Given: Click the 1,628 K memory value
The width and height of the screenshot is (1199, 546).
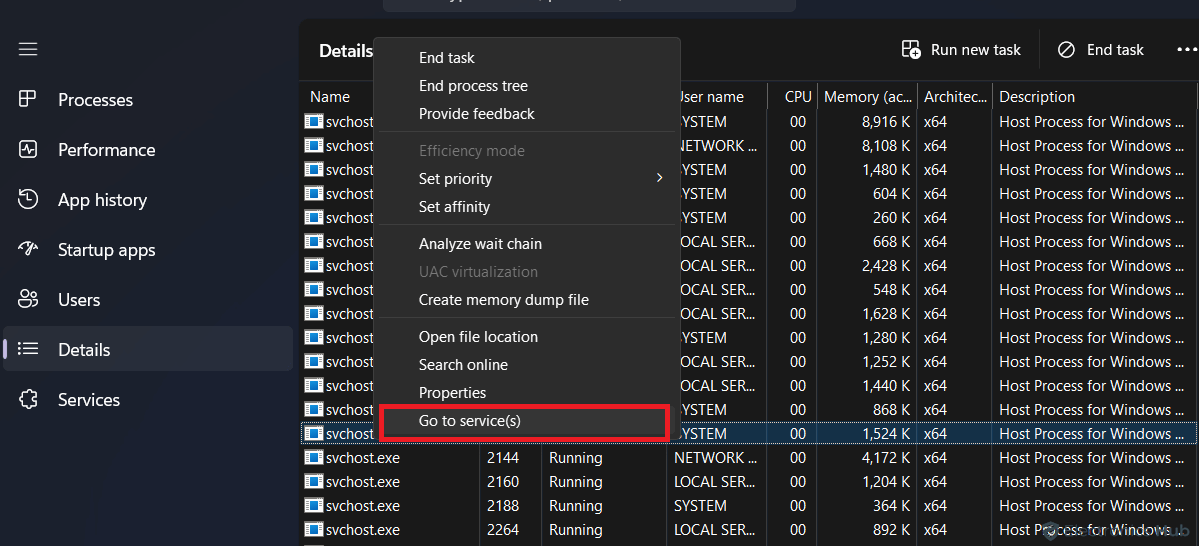Looking at the screenshot, I should click(x=885, y=314).
